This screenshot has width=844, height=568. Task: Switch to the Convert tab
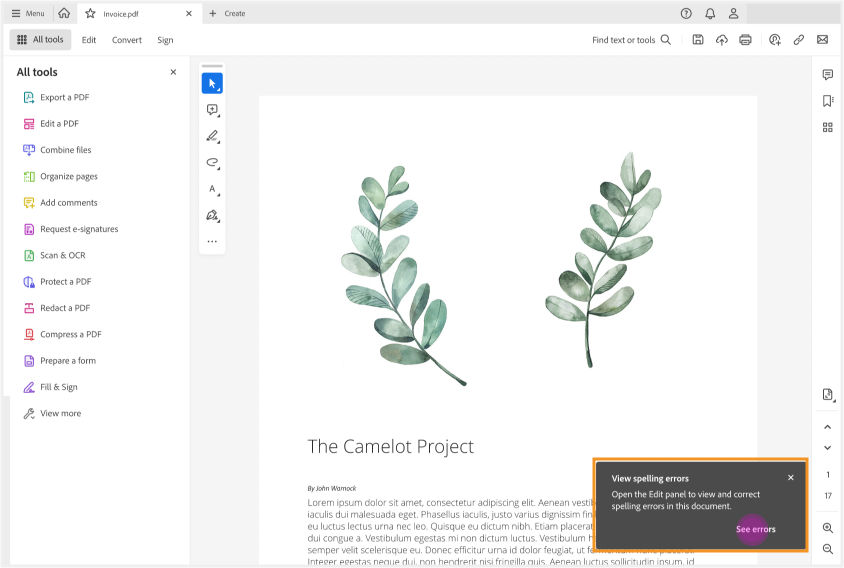[x=127, y=40]
